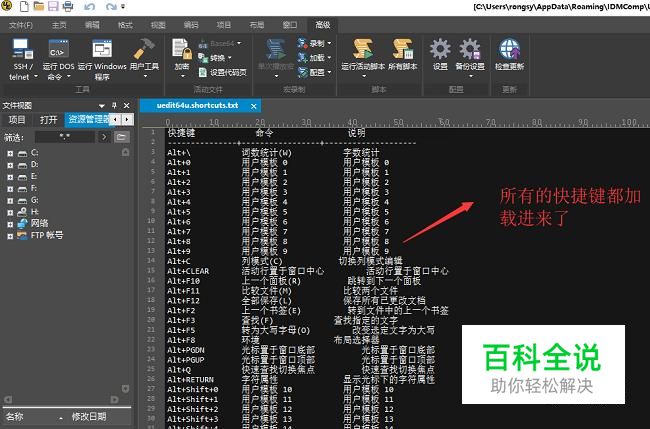Select the 资源管理器 tab in file view
This screenshot has height=429, width=650.
tap(88, 120)
